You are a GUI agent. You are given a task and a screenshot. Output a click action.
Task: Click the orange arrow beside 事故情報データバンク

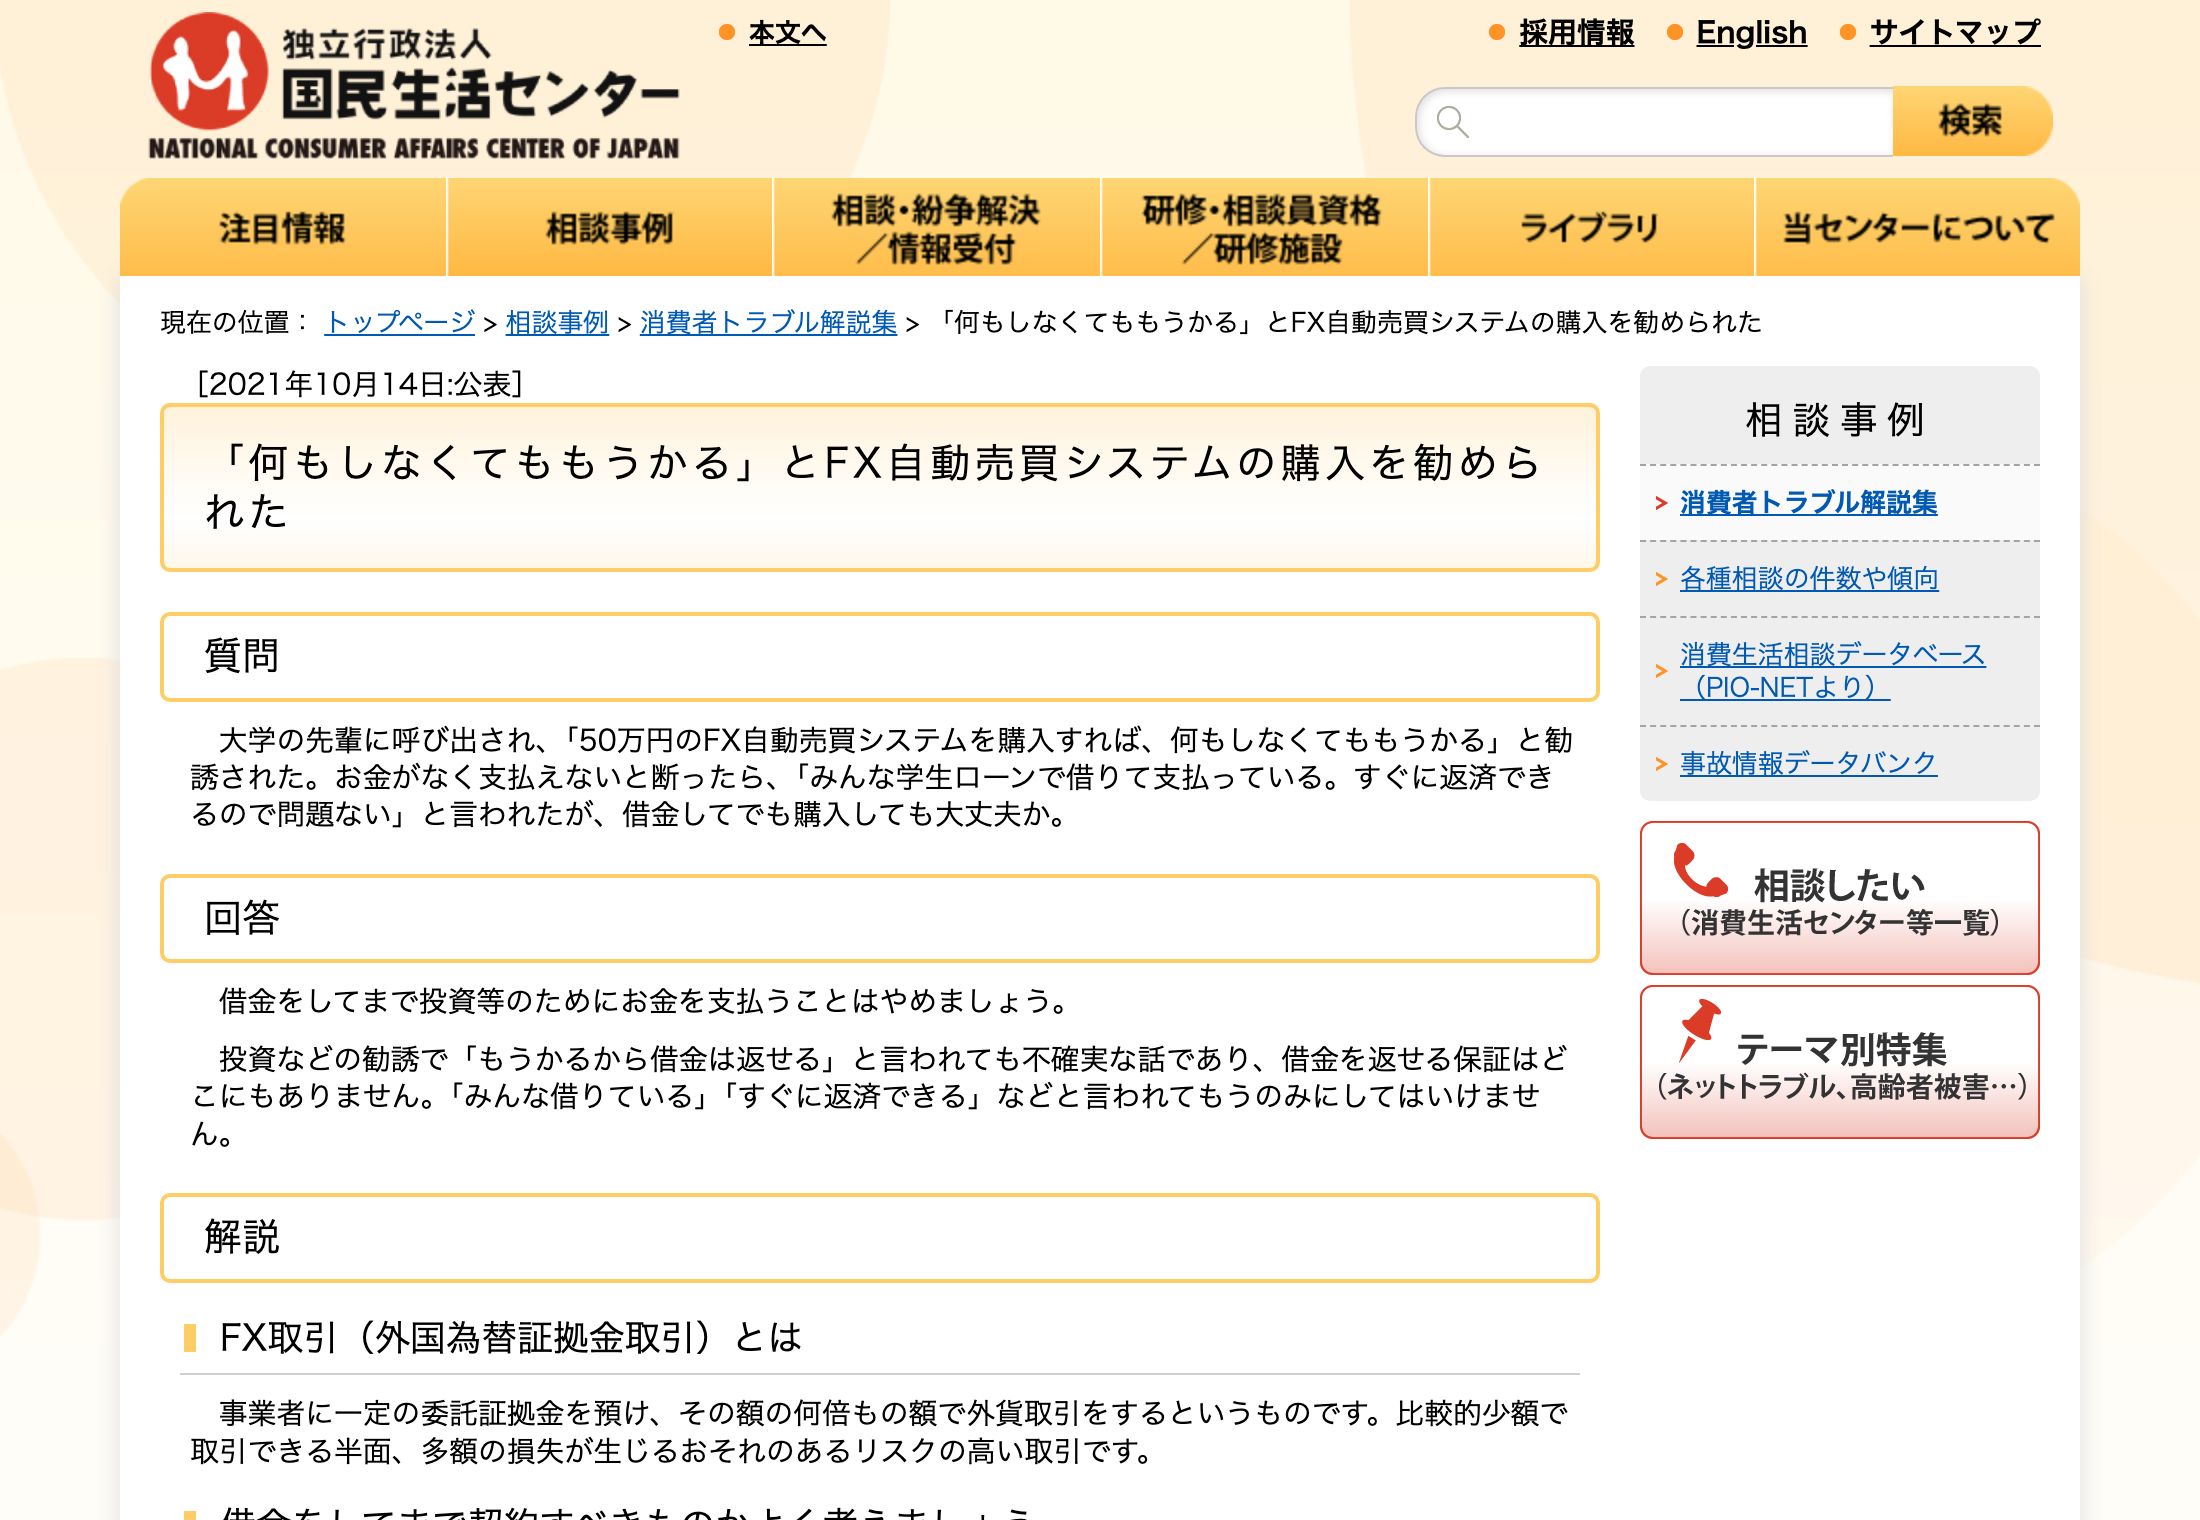[1661, 764]
